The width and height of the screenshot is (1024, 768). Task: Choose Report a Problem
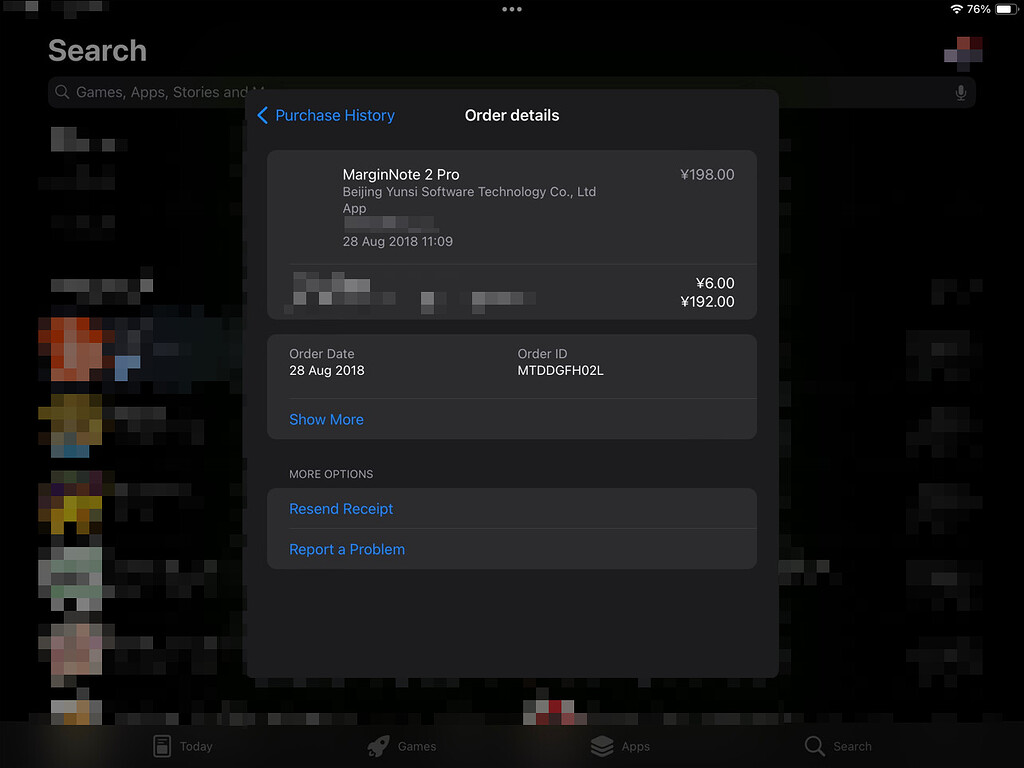click(347, 550)
